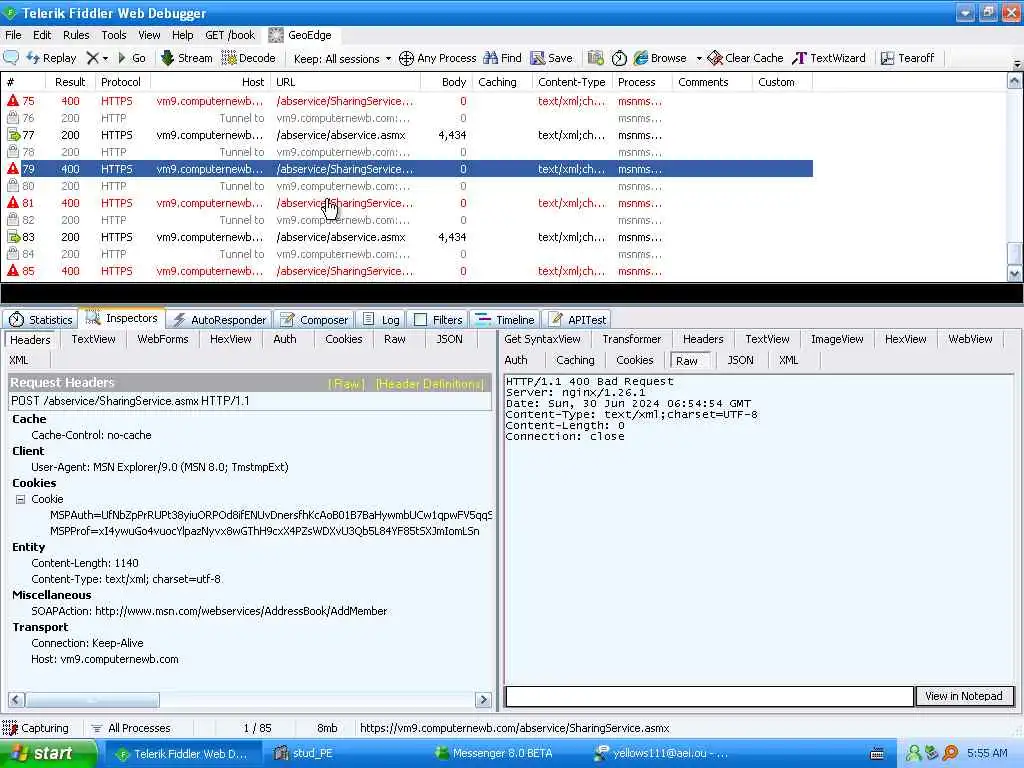Switch request inspector to WebForms tab

163,339
